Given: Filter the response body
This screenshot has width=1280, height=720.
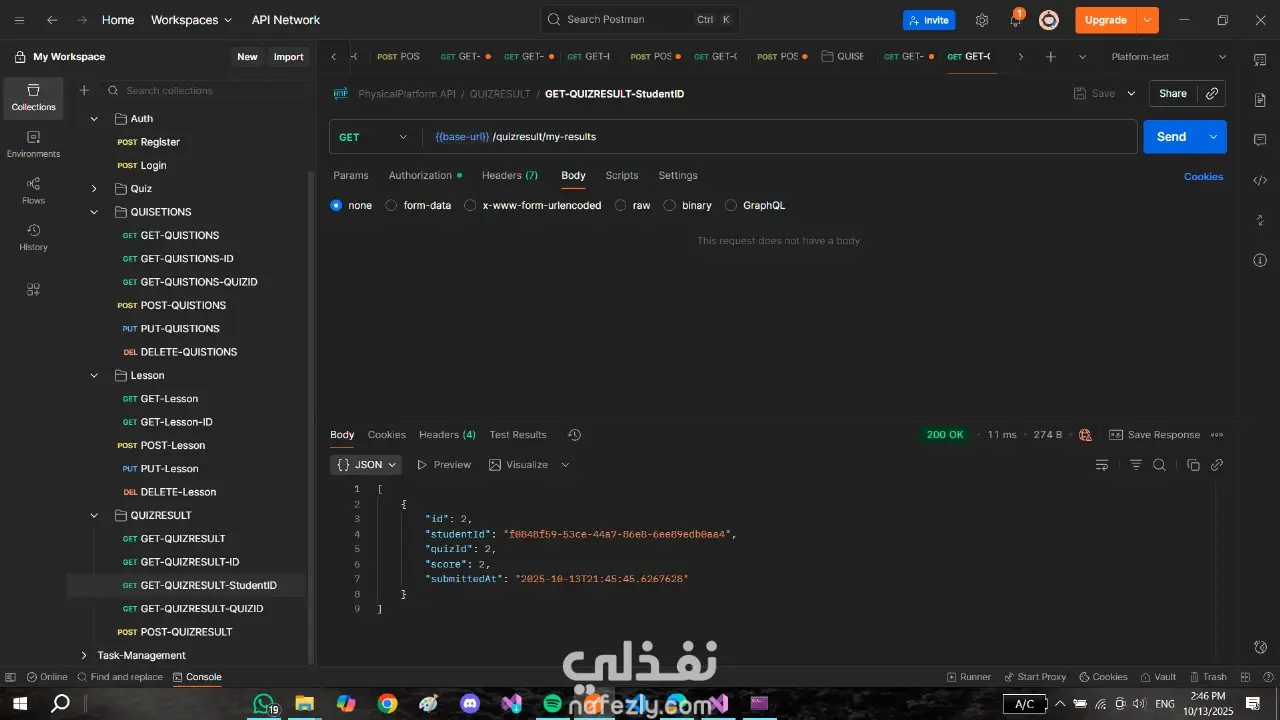Looking at the screenshot, I should [1136, 465].
